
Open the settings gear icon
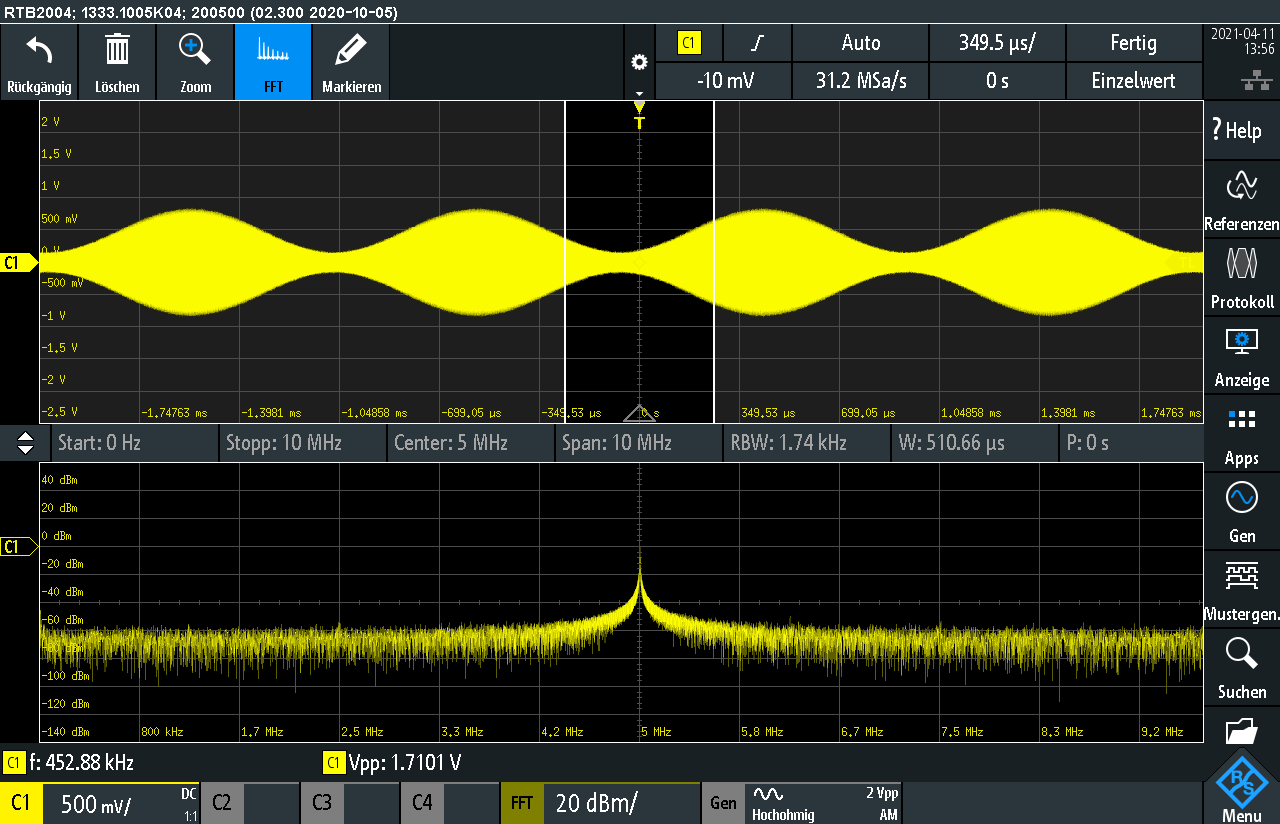click(x=639, y=62)
